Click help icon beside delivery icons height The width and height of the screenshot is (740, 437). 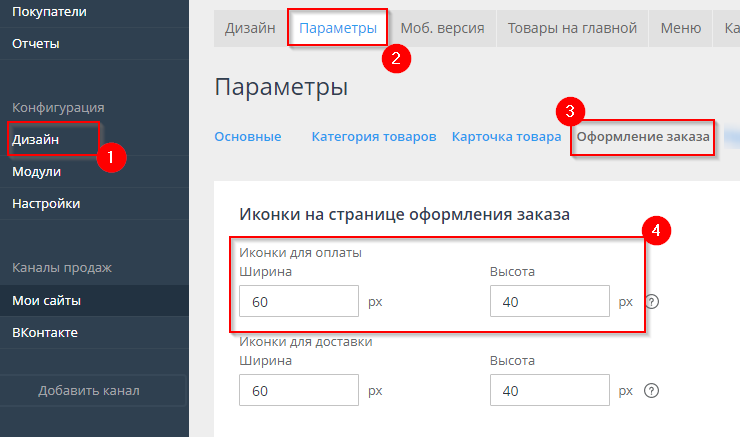pos(652,390)
